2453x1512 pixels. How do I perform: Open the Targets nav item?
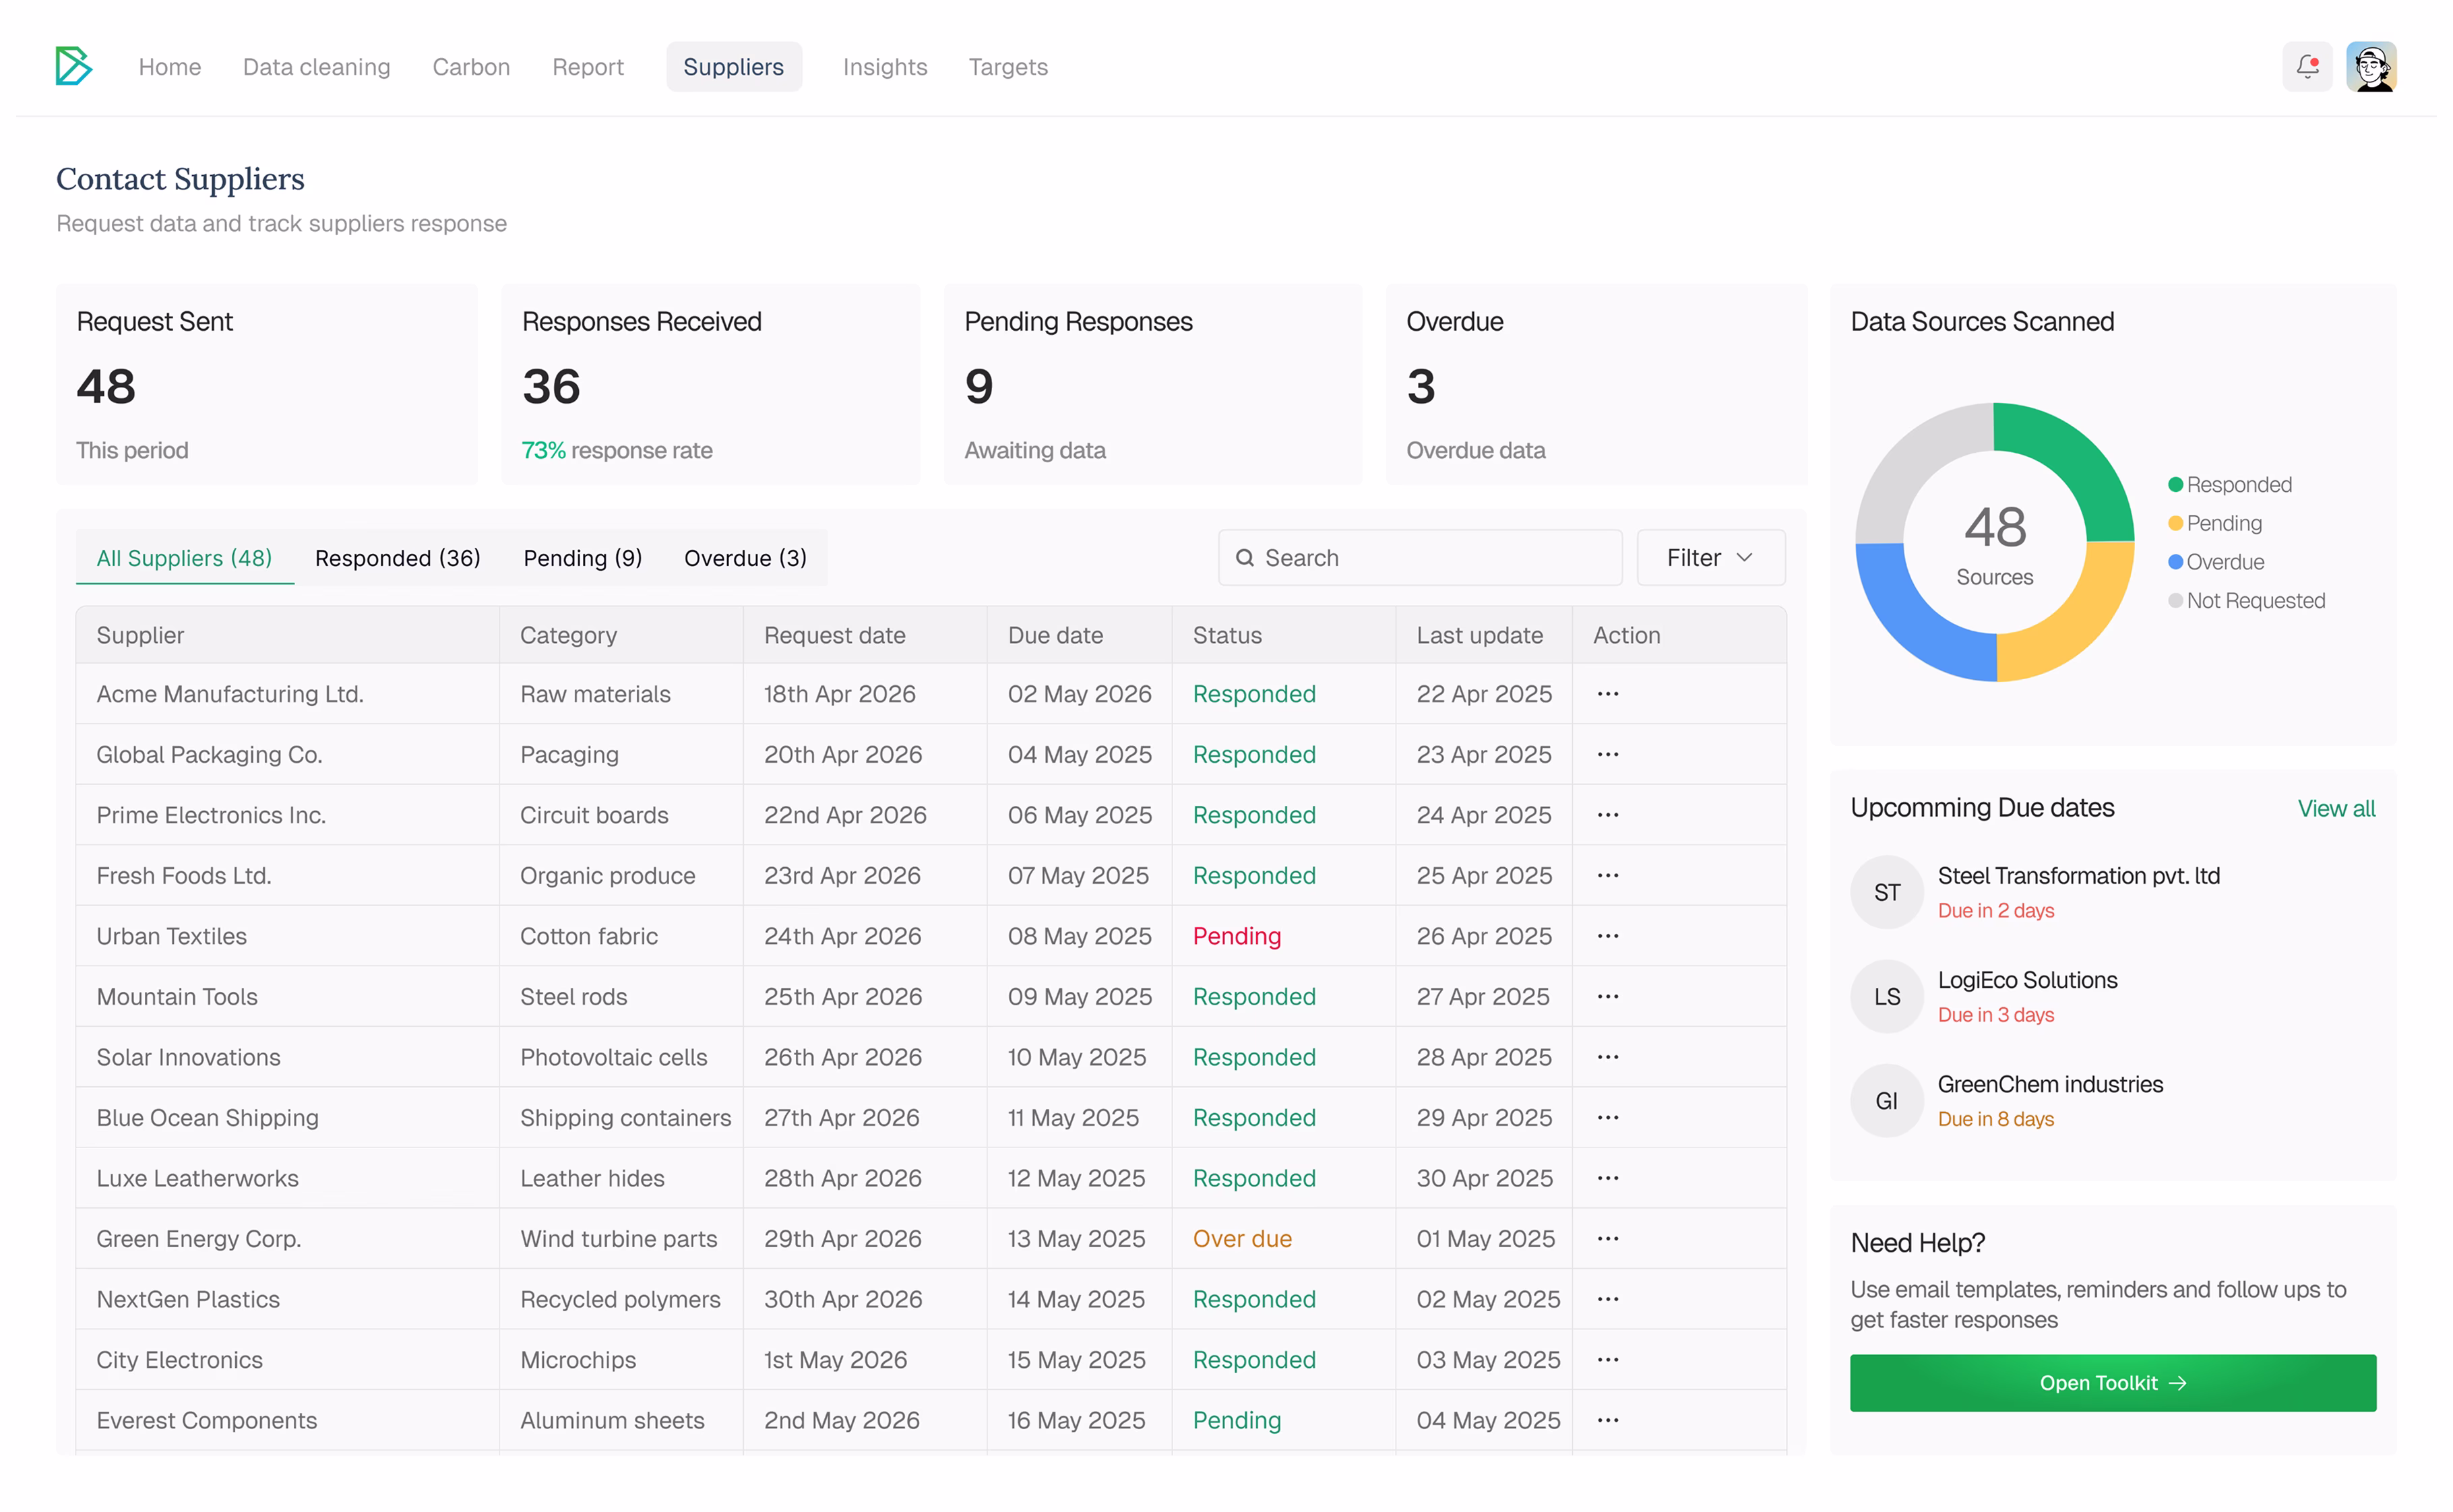(x=1008, y=66)
